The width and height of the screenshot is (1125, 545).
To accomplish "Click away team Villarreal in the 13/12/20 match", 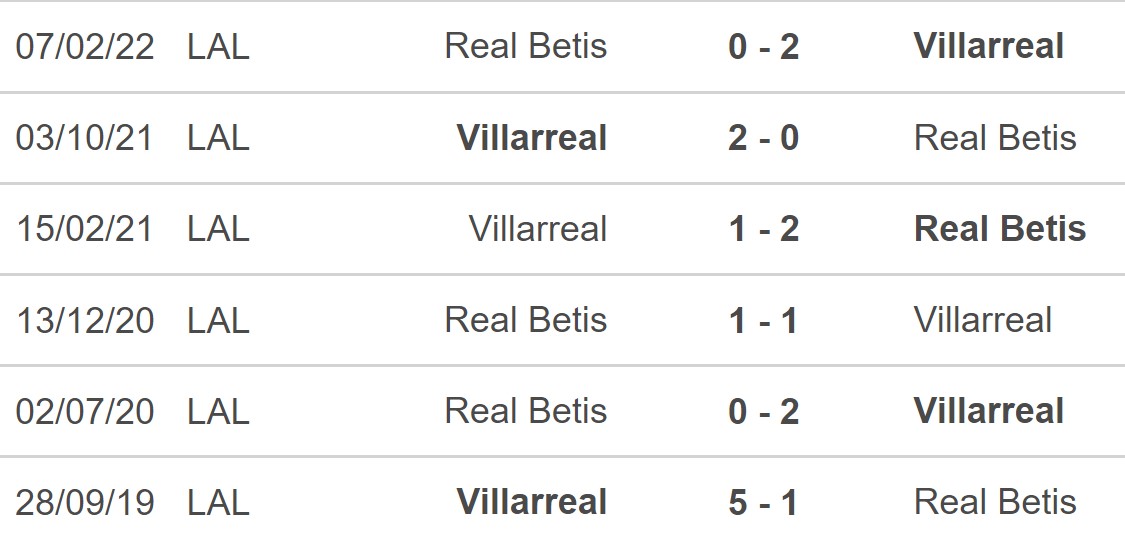I will click(x=982, y=320).
